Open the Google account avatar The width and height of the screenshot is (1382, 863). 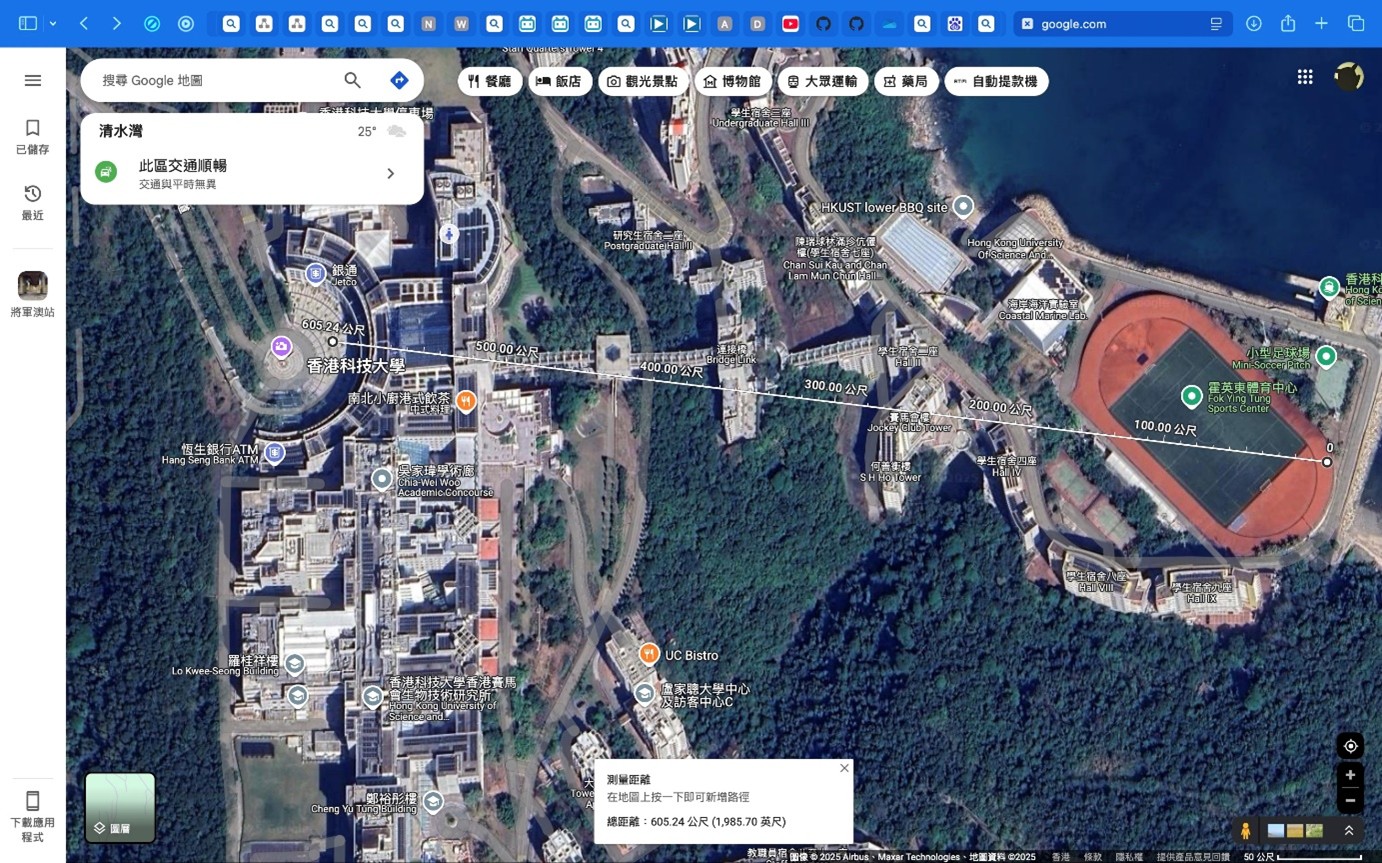click(x=1349, y=77)
